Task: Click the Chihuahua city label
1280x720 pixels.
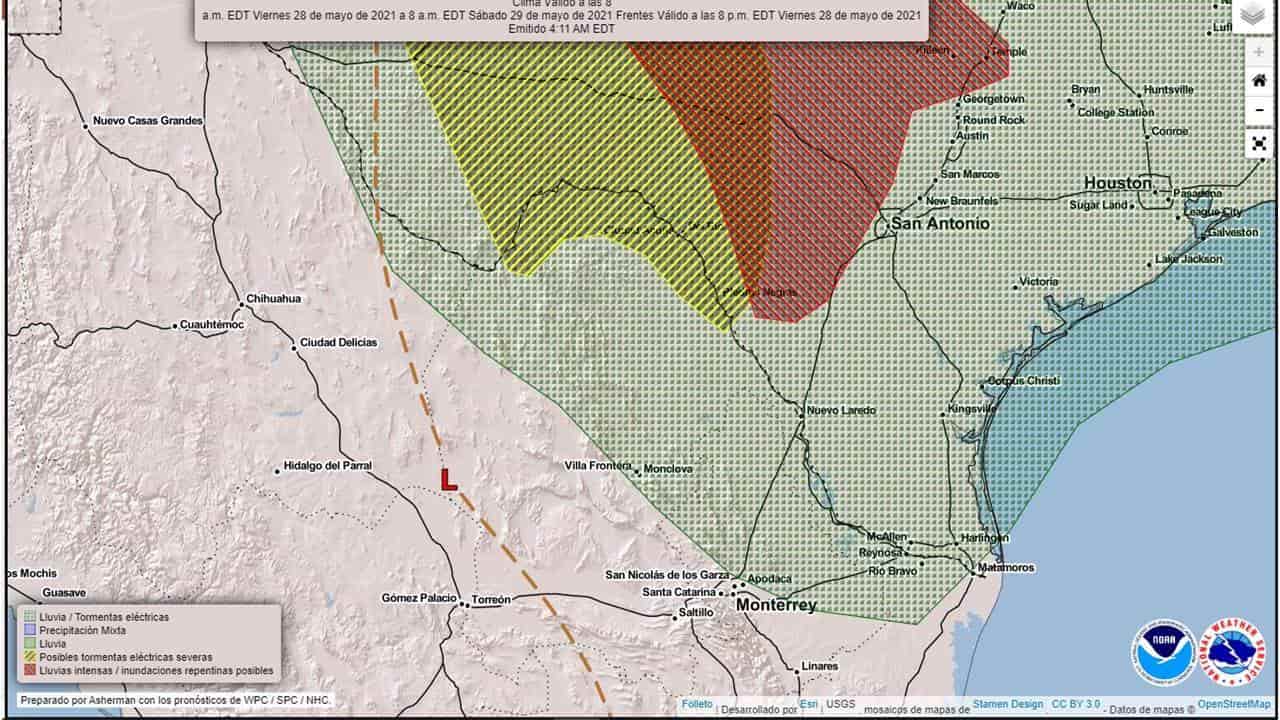Action: click(274, 299)
